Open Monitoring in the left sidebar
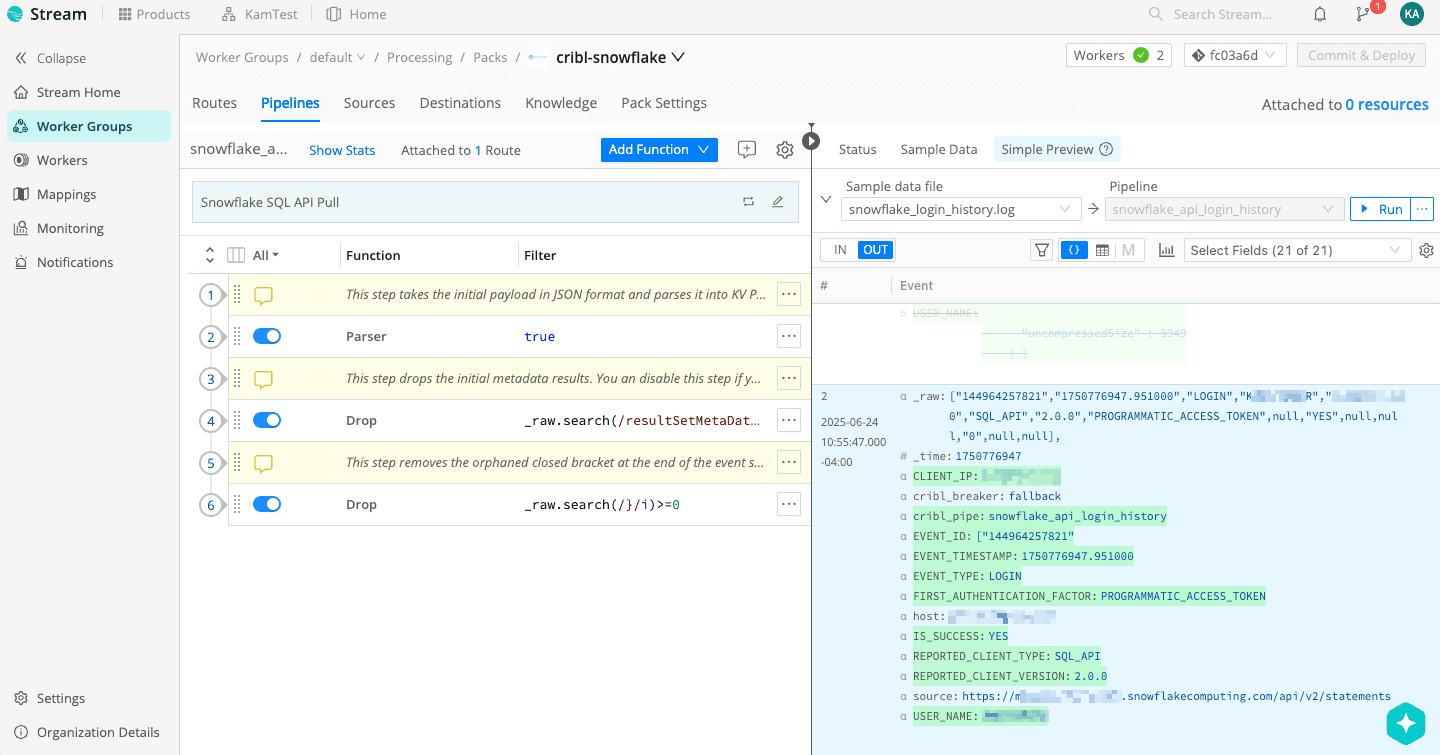 70,228
